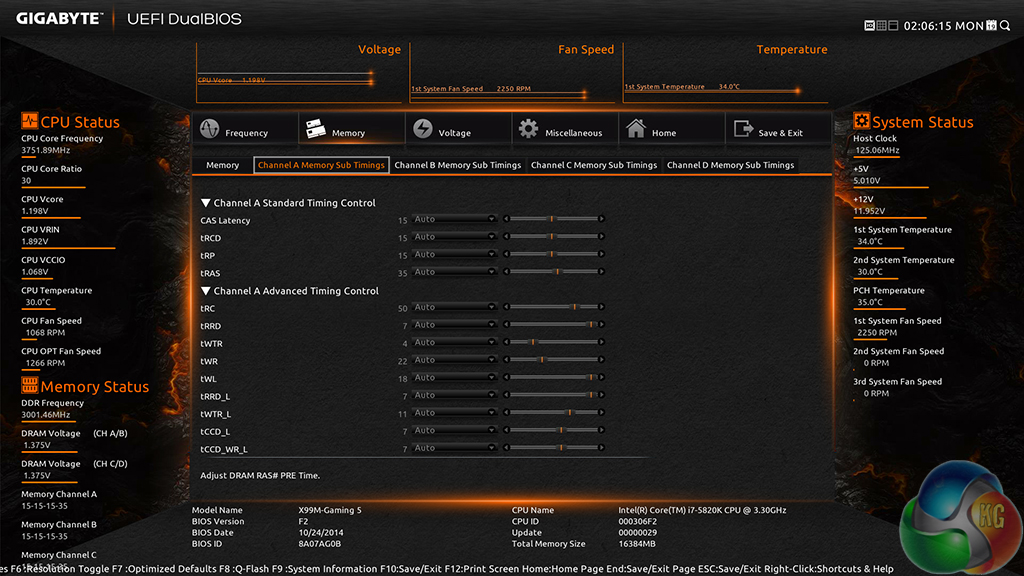Open the calendar date icon by the clock
1024x576 pixels.
coord(991,25)
